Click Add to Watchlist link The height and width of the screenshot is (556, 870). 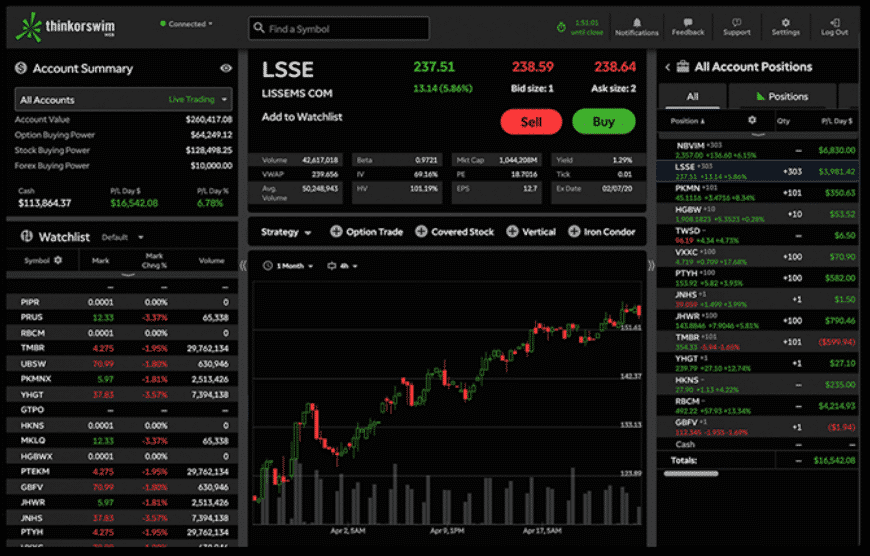click(x=302, y=117)
